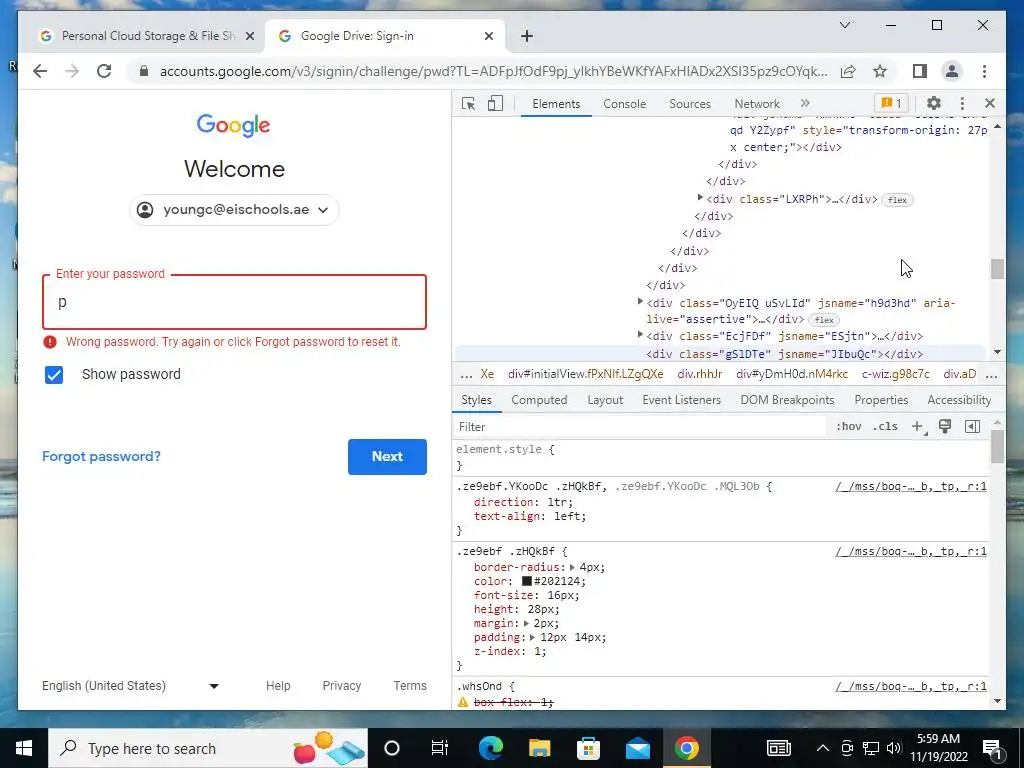The image size is (1024, 768).
Task: Expand the padding property triangle
Action: [x=533, y=637]
